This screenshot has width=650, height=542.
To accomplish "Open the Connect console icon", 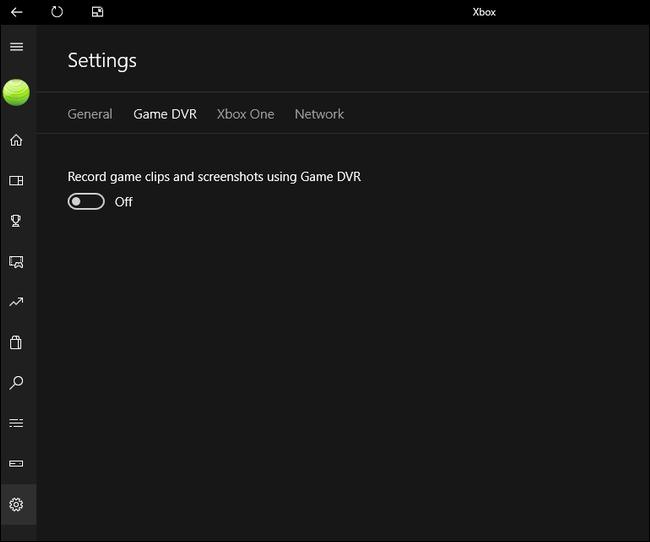I will 16,463.
